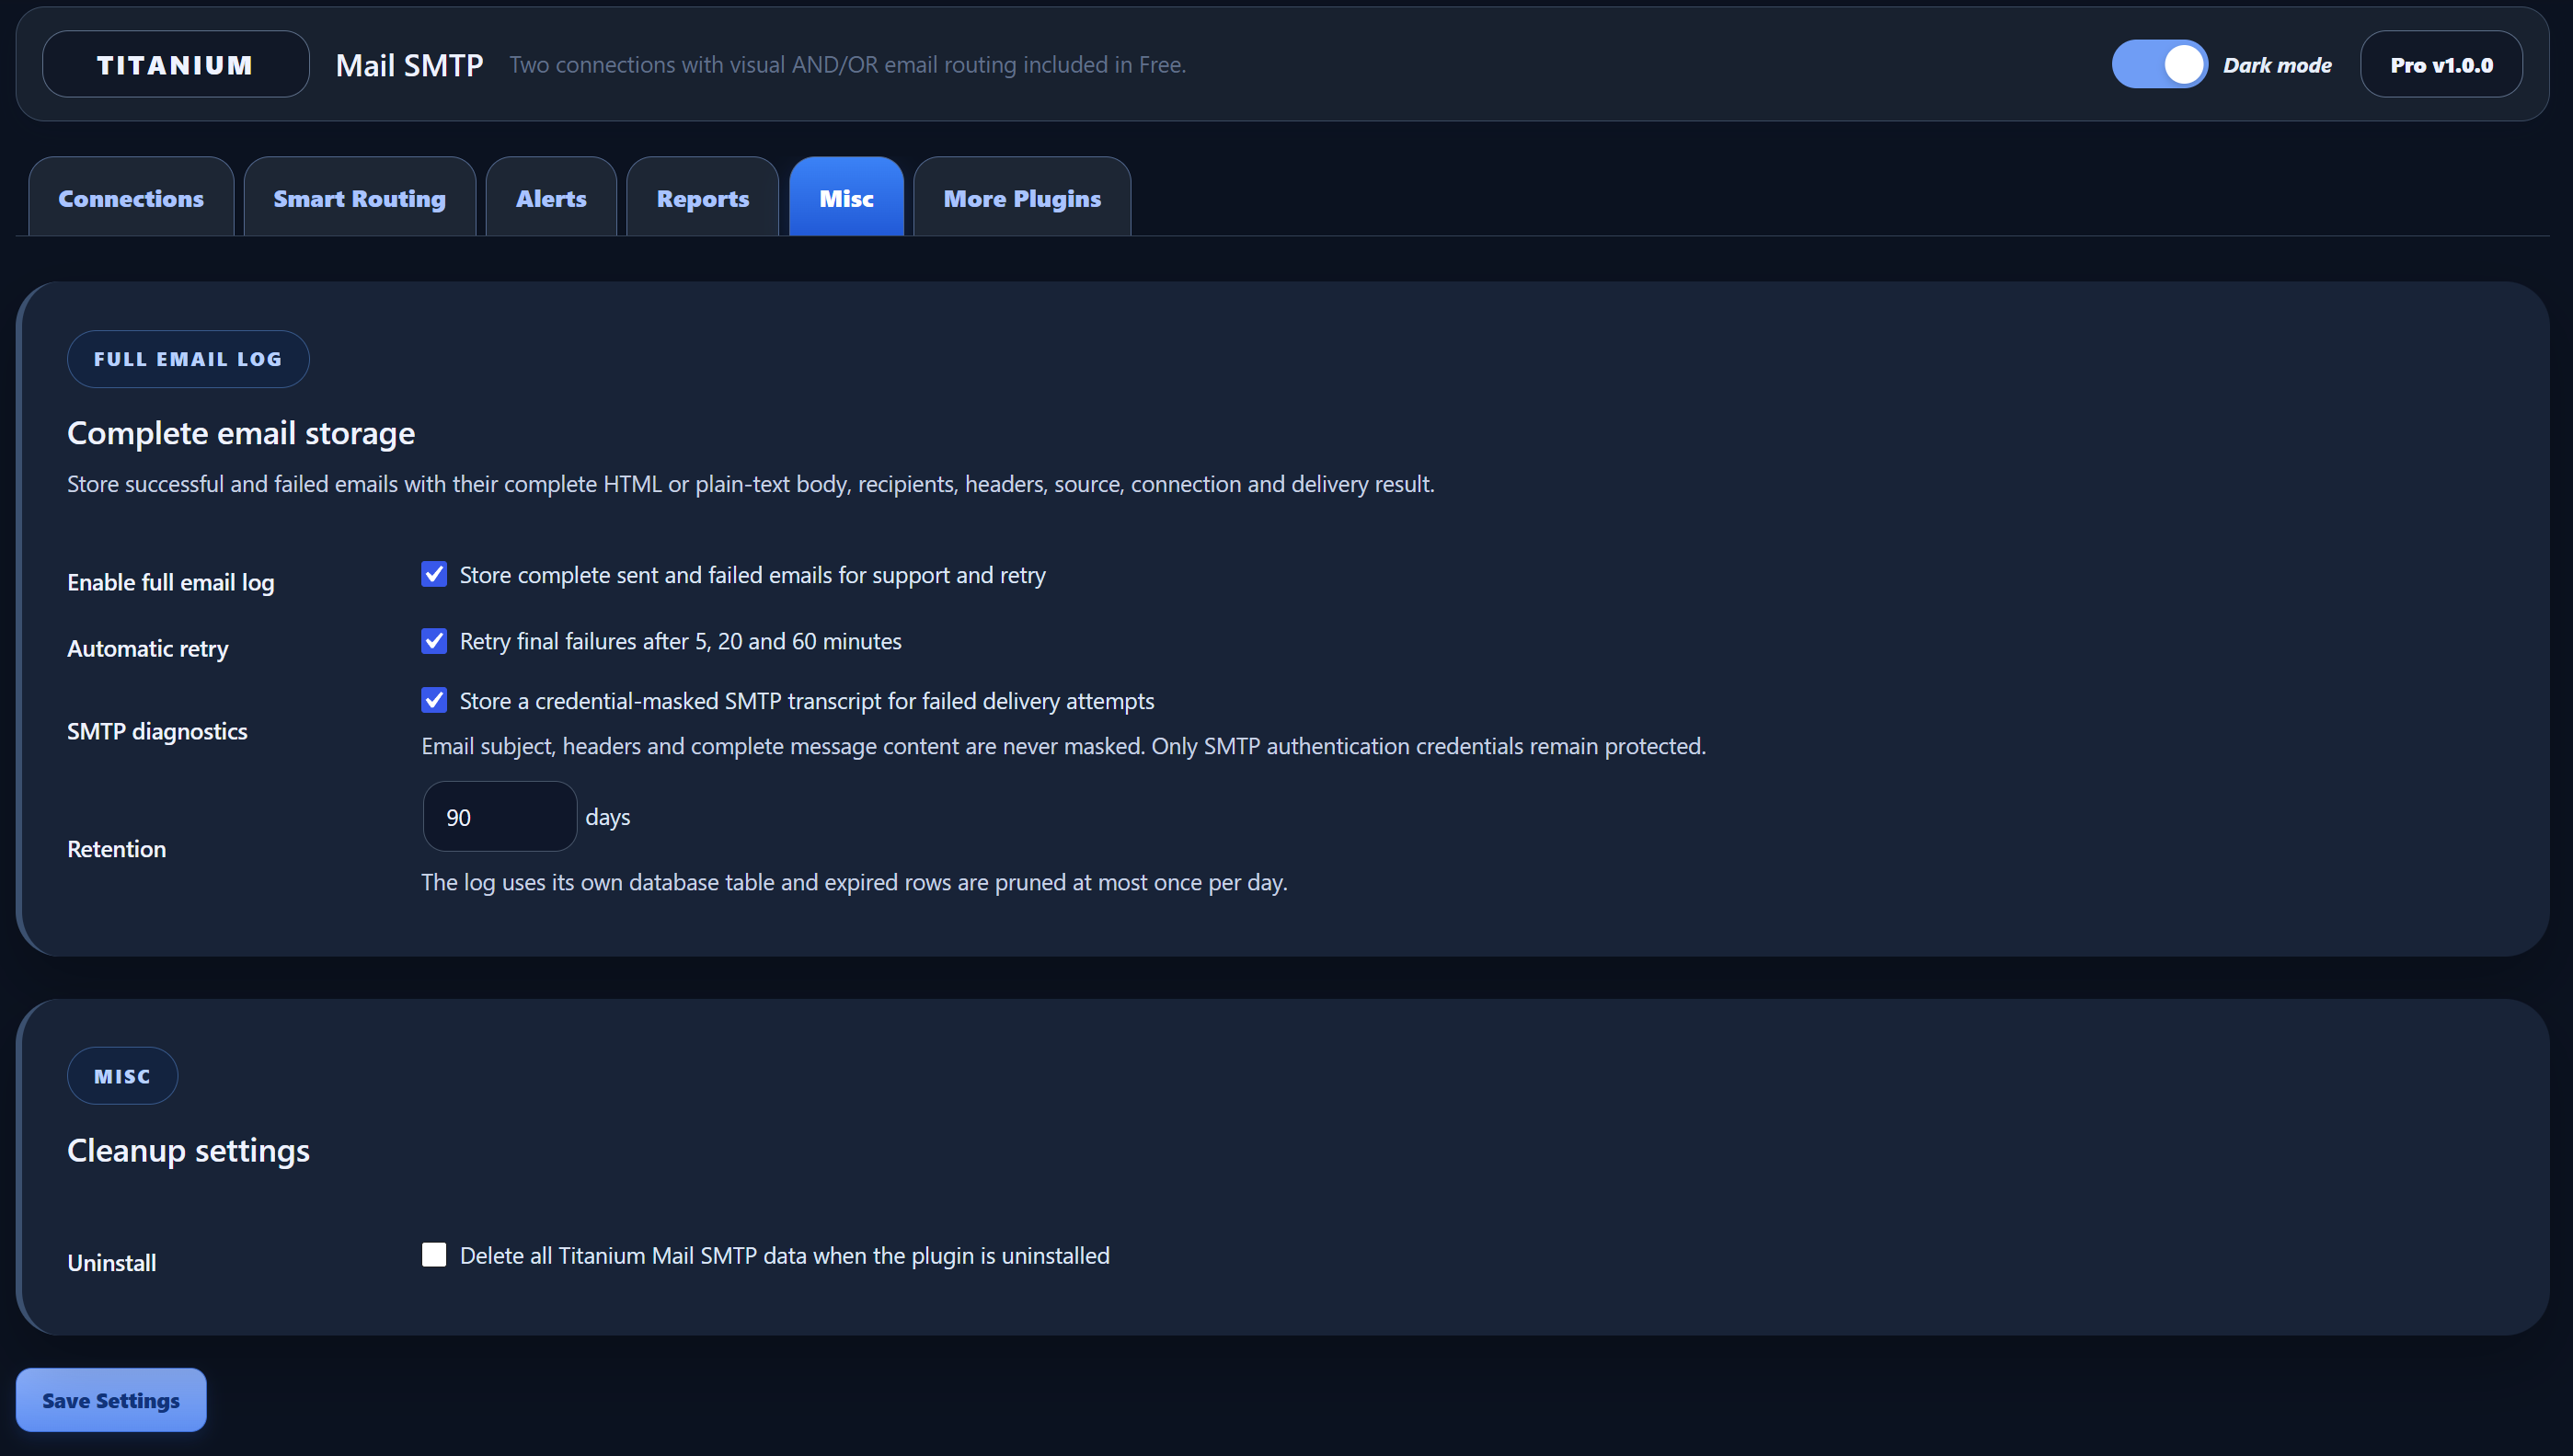2573x1456 pixels.
Task: Uncheck credential-masked SMTP transcript option
Action: click(434, 700)
